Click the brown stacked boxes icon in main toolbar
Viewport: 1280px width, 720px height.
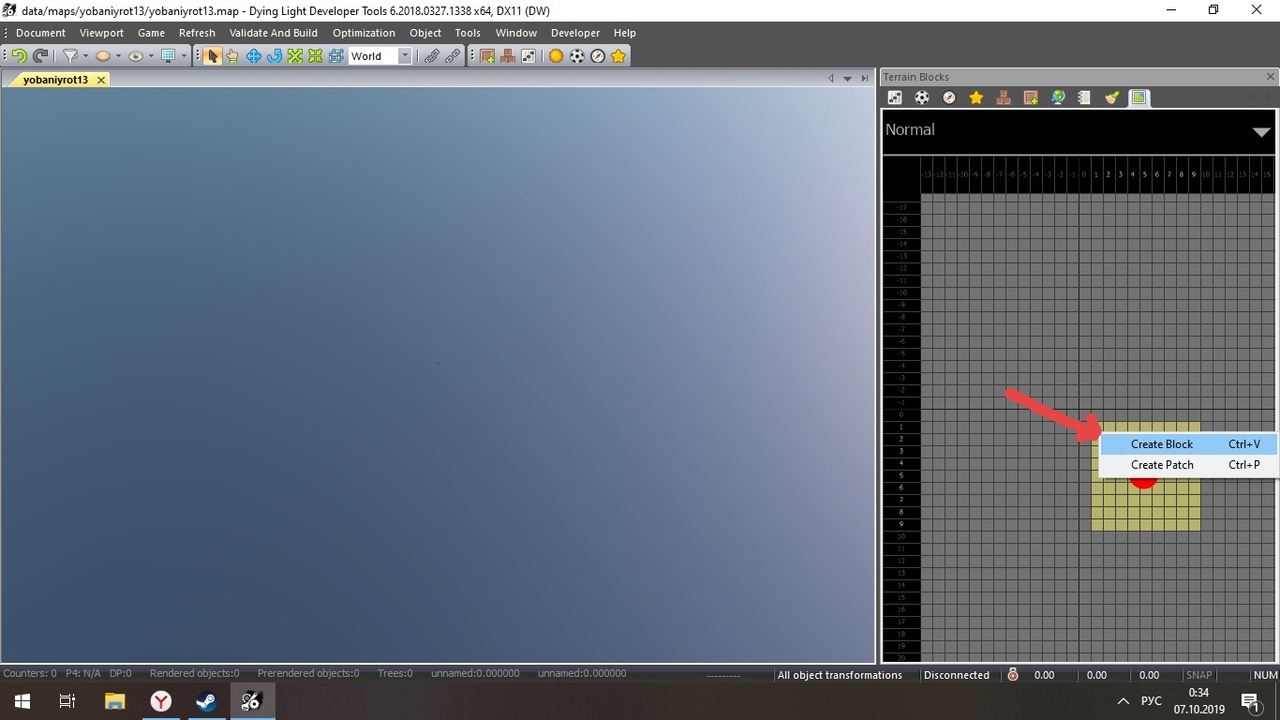pos(508,57)
